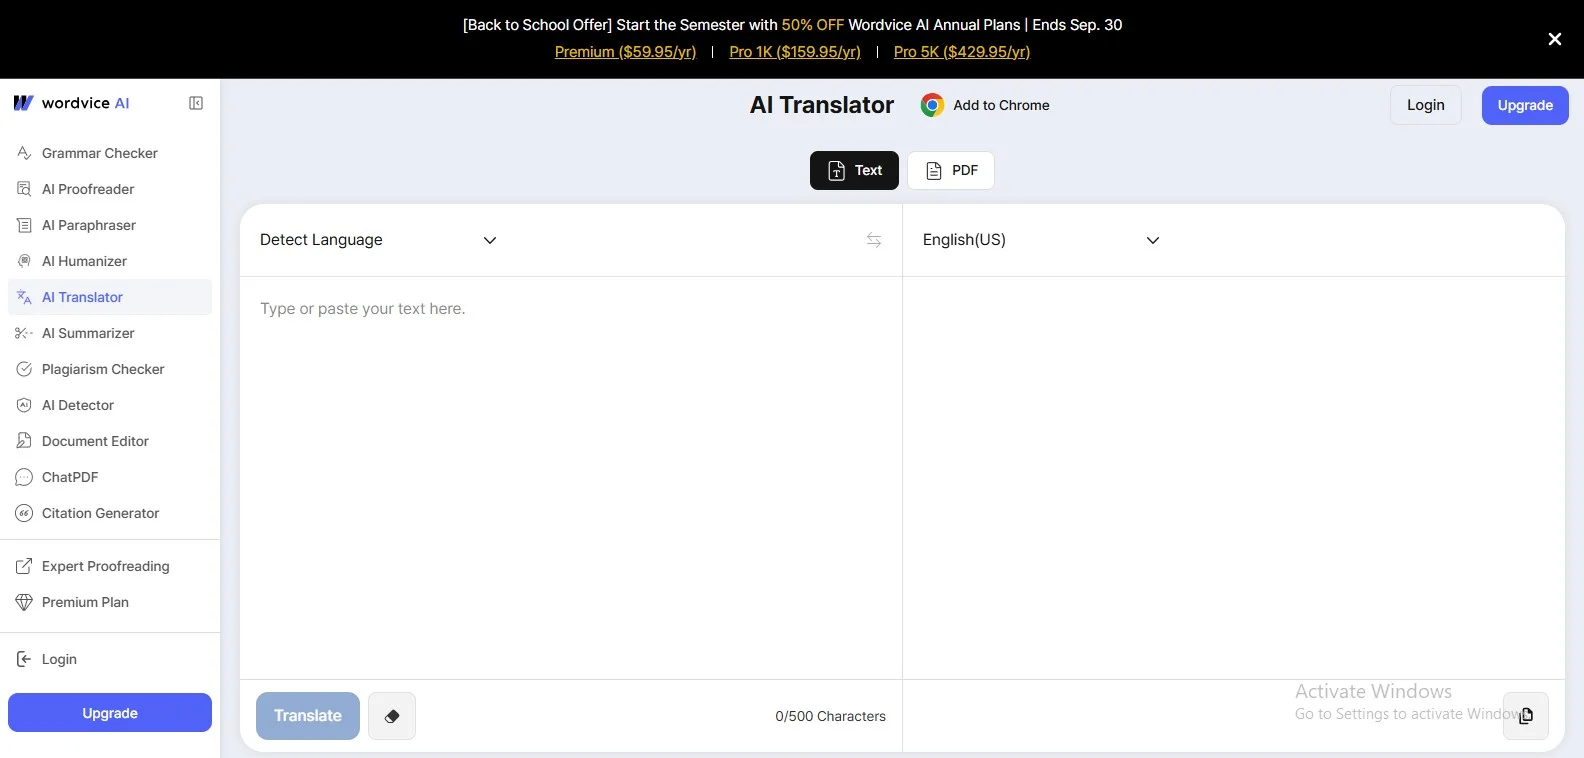Image resolution: width=1584 pixels, height=758 pixels.
Task: Click the AI Detector icon
Action: point(24,405)
